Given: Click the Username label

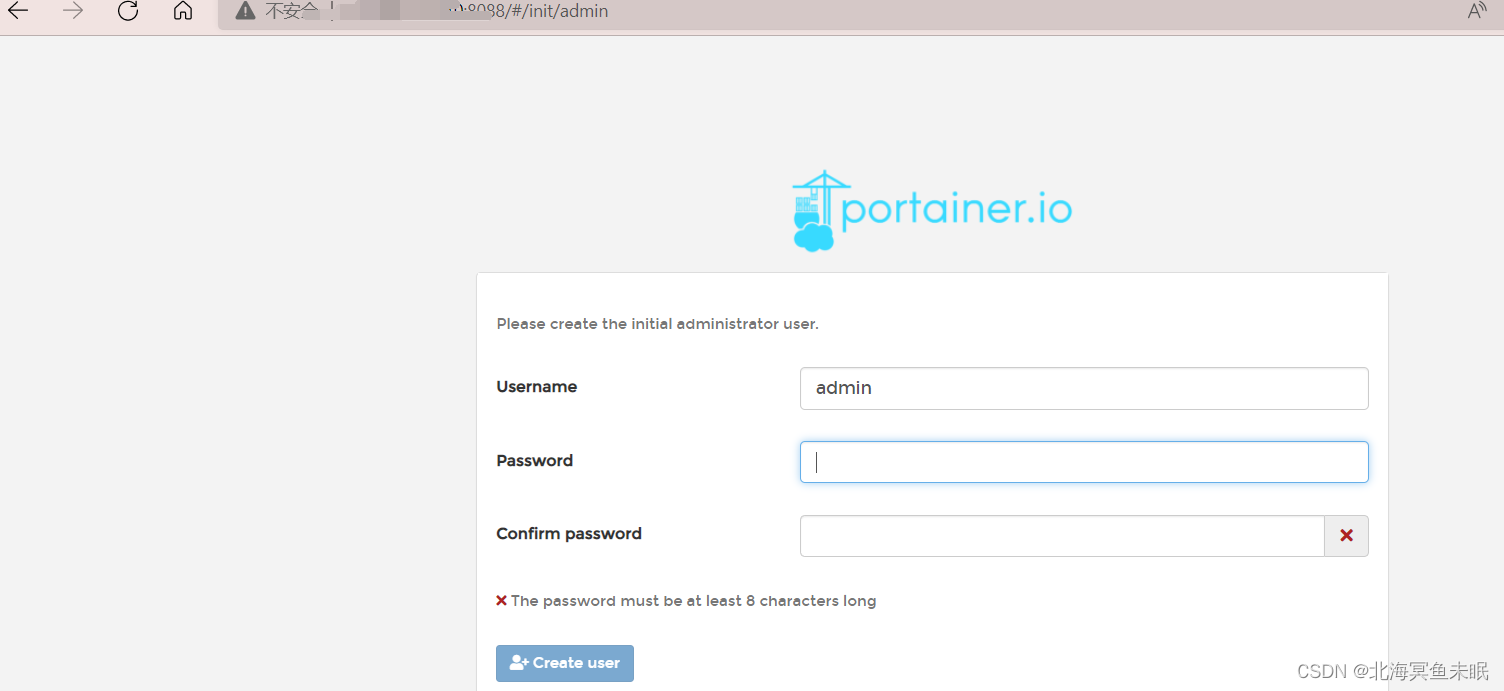Looking at the screenshot, I should pyautogui.click(x=537, y=387).
